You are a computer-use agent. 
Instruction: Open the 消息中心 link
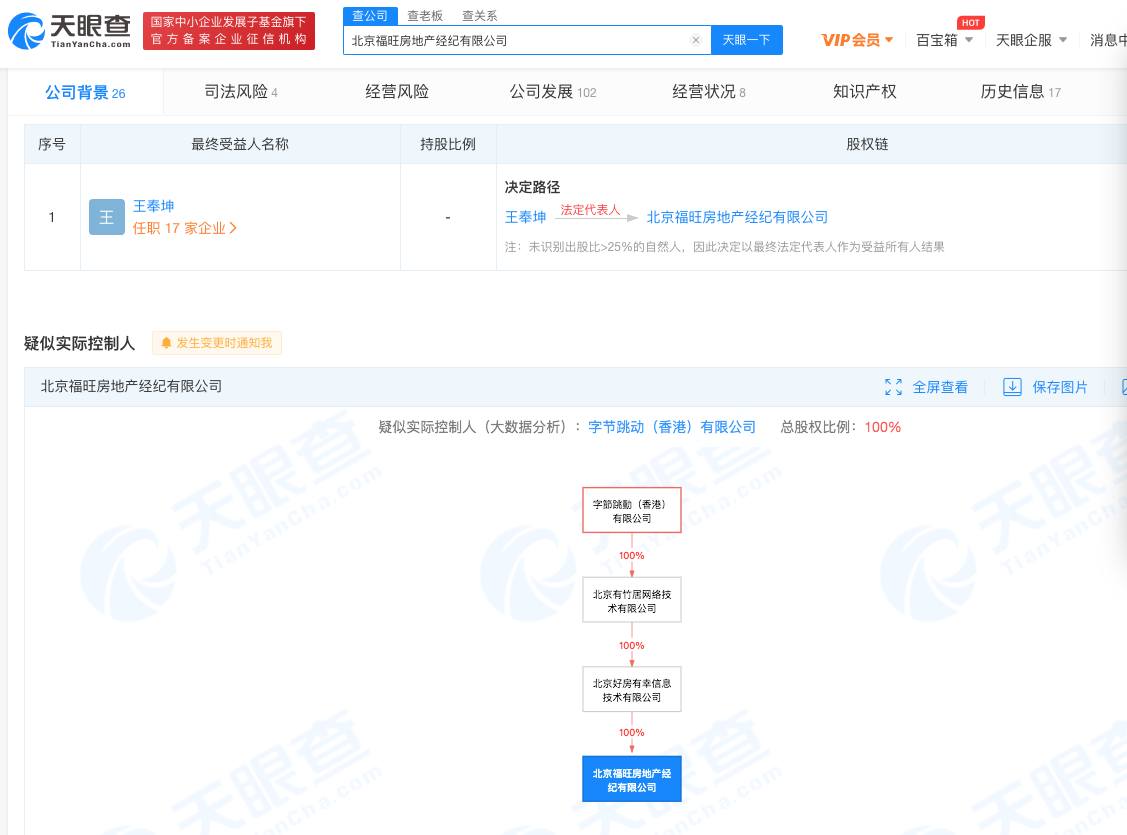(1108, 40)
